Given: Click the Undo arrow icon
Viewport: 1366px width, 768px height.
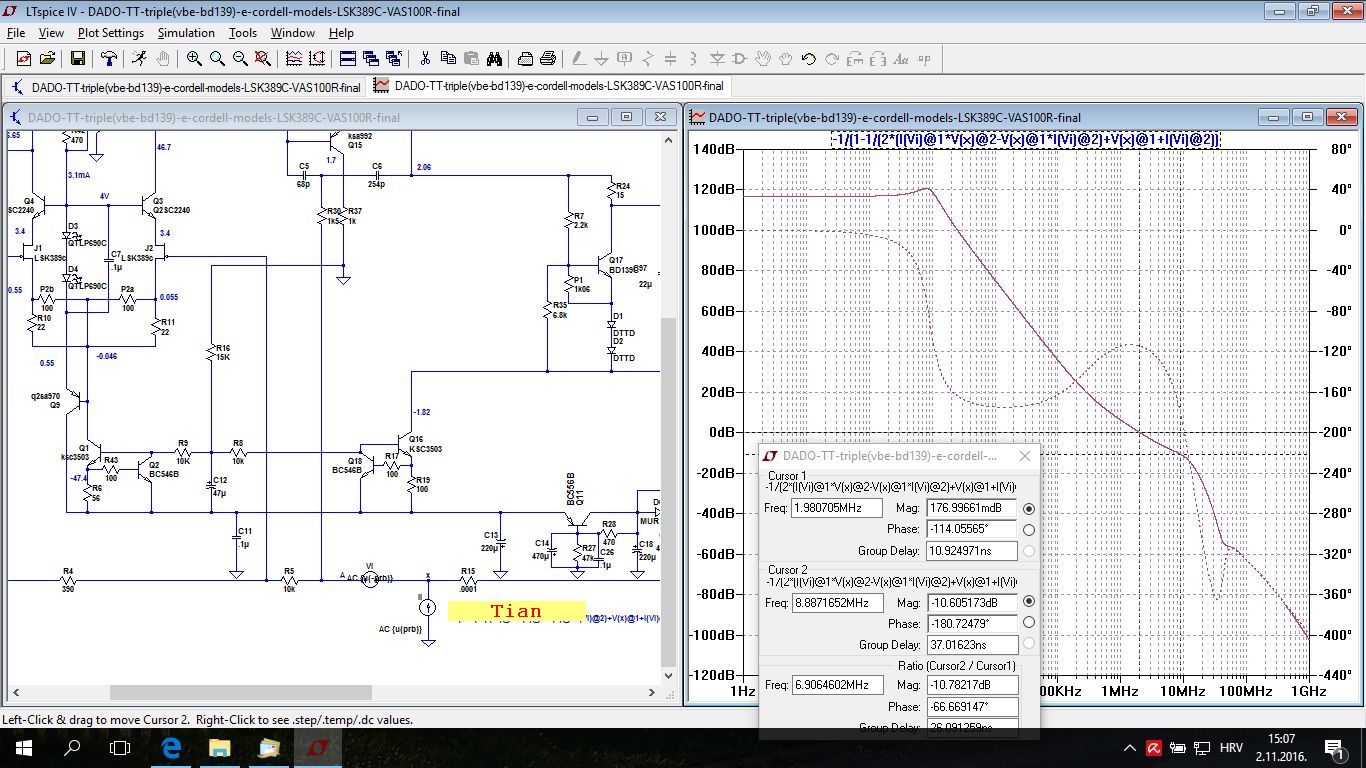Looking at the screenshot, I should (x=809, y=59).
